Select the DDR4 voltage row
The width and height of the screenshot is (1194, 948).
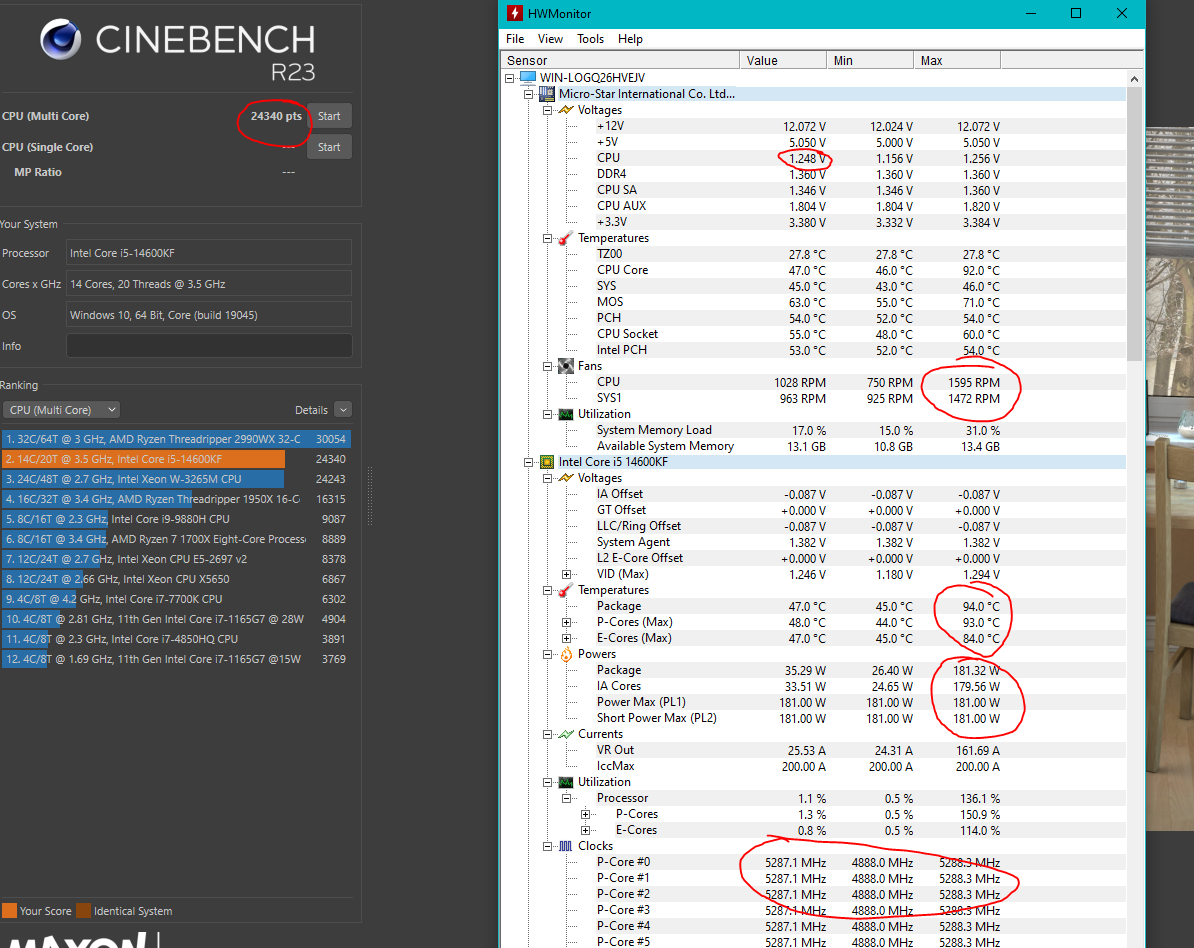tap(814, 174)
